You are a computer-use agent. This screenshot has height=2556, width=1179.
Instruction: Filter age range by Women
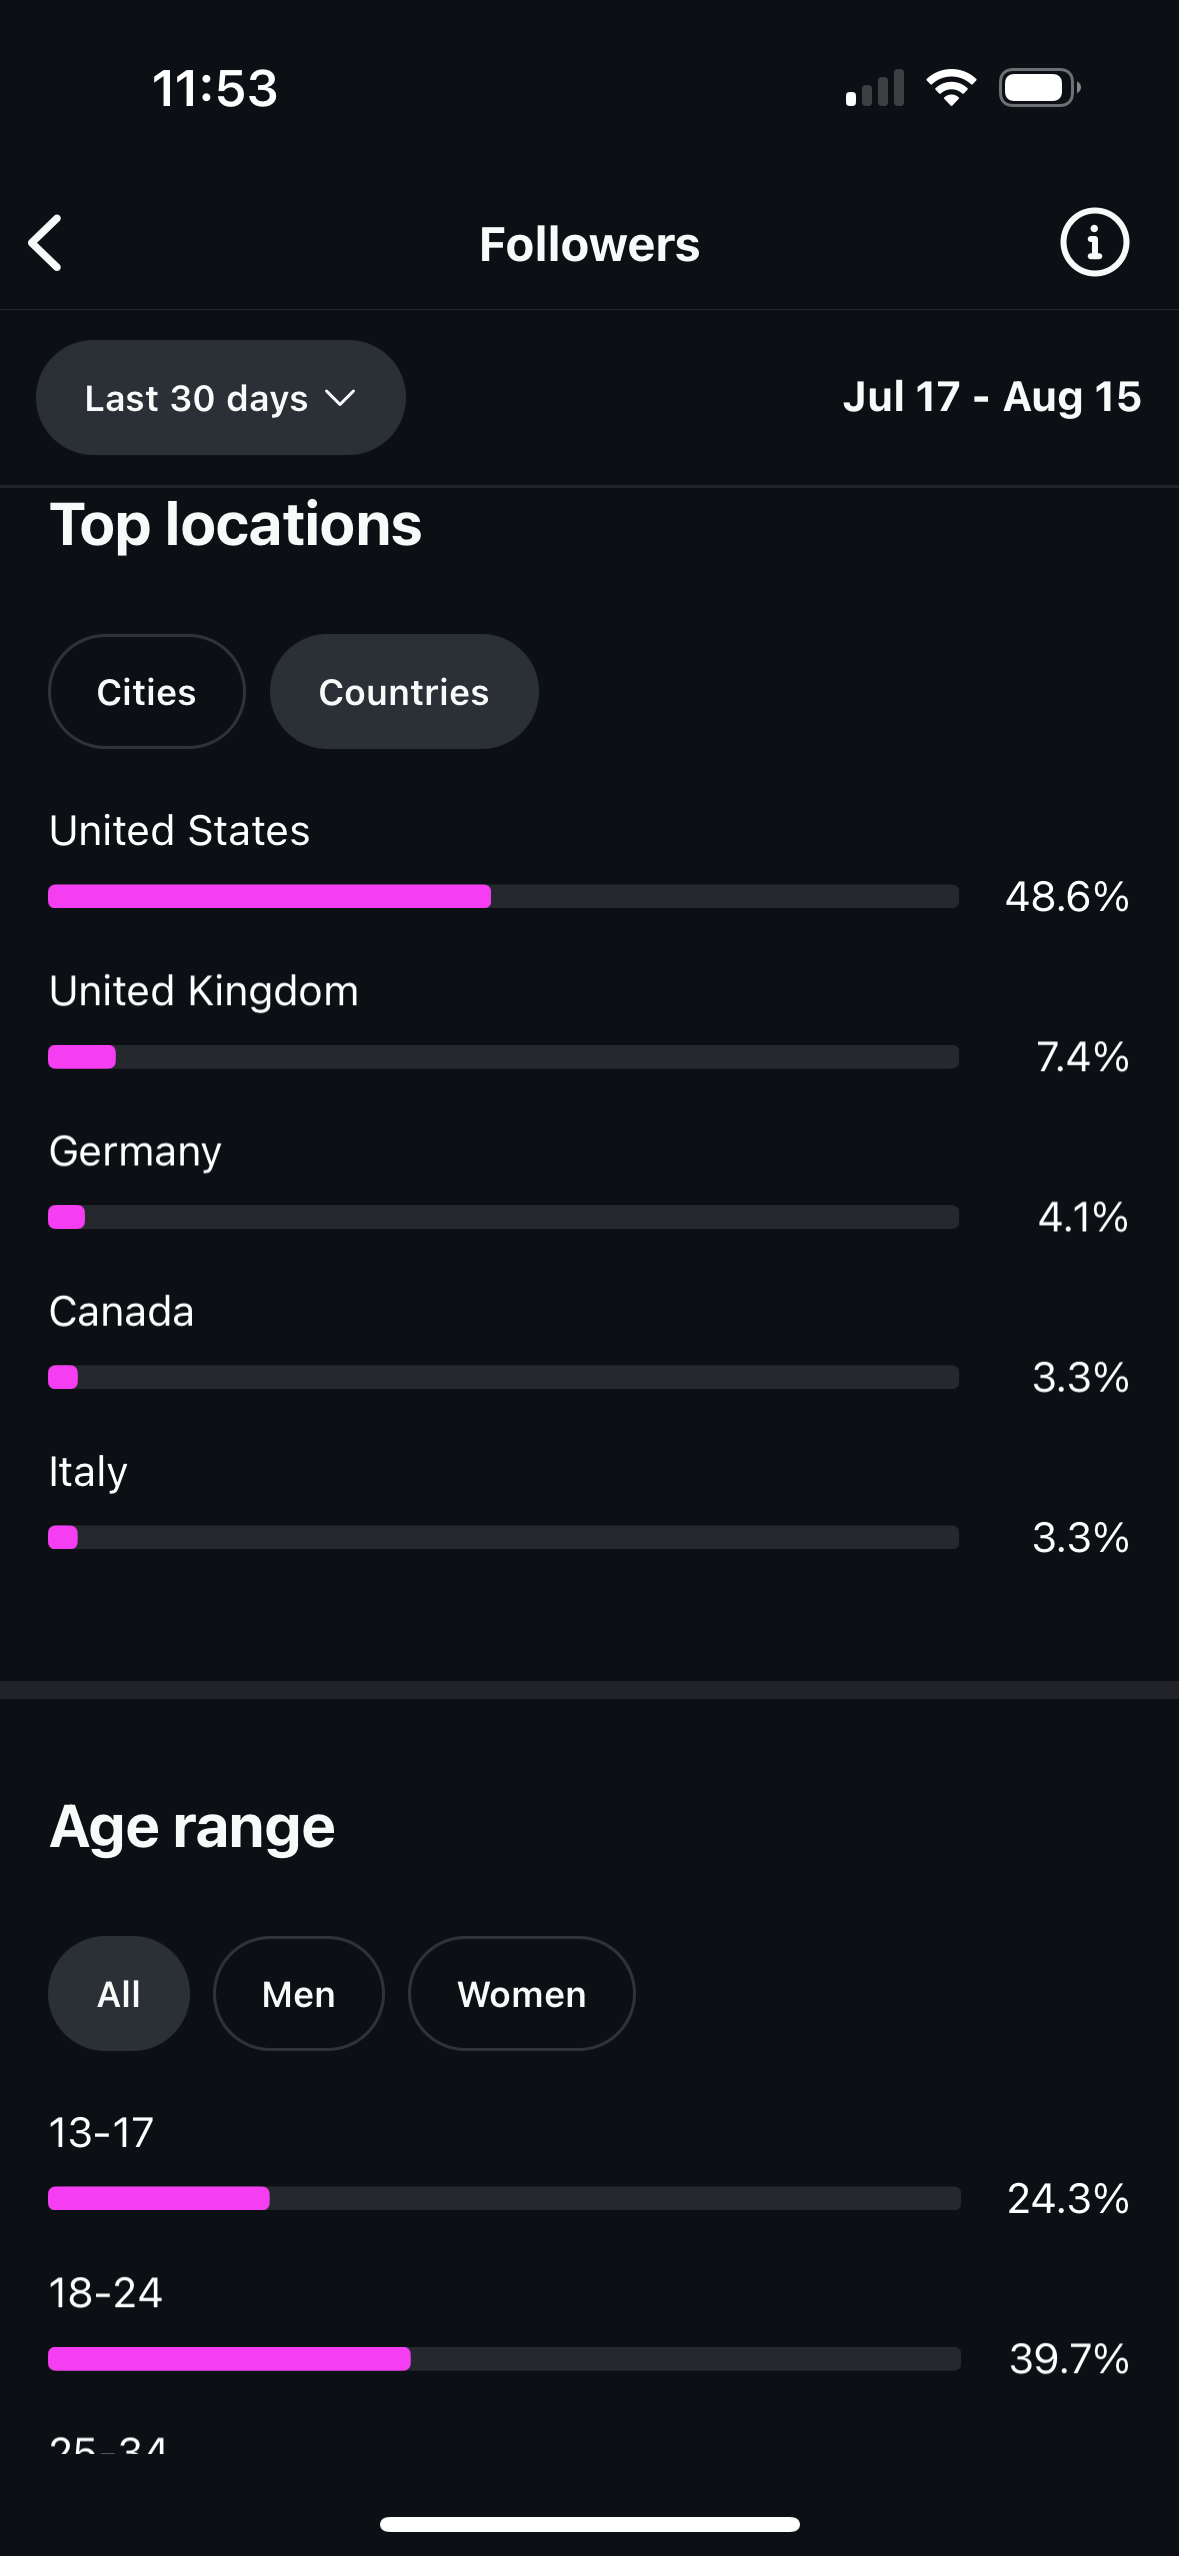[521, 1994]
